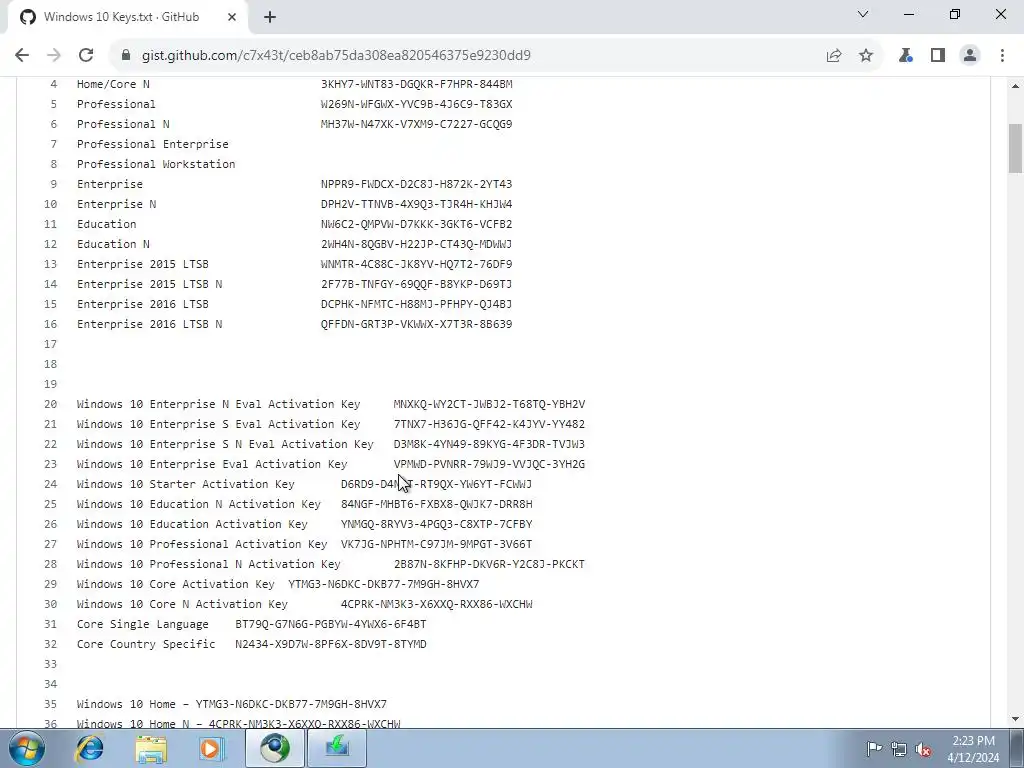Reload the current gist page
Screen dimensions: 1024x768
click(86, 55)
